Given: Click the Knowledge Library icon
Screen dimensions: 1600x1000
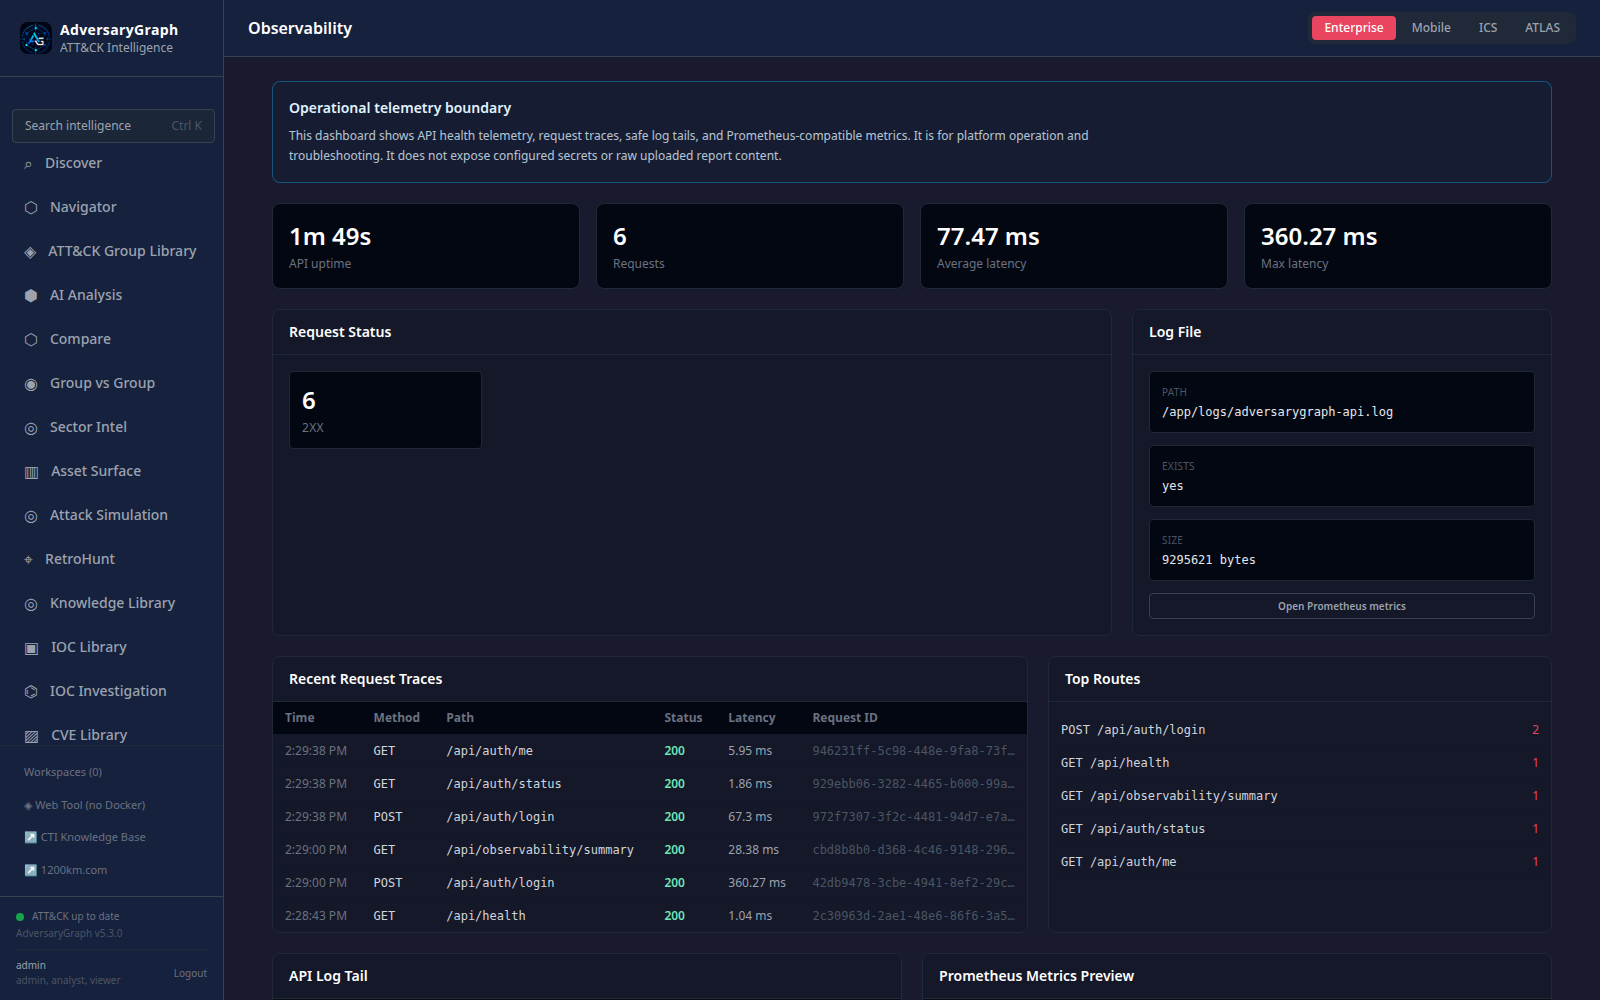Looking at the screenshot, I should point(31,604).
